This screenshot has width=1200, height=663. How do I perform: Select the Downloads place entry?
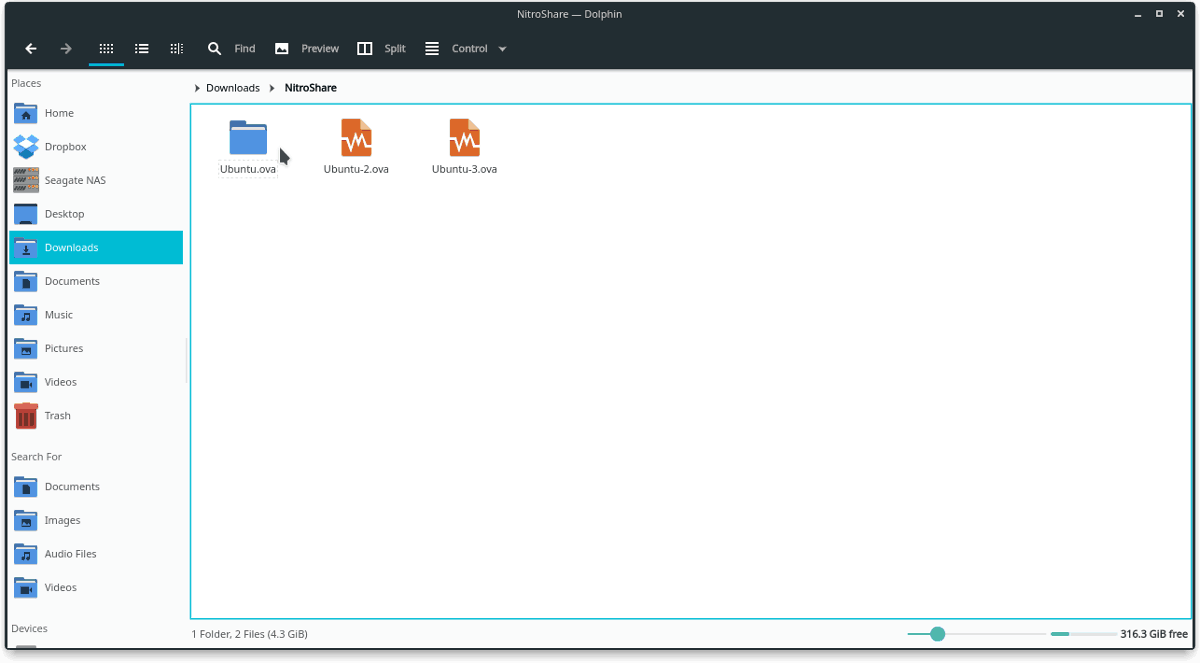[71, 247]
